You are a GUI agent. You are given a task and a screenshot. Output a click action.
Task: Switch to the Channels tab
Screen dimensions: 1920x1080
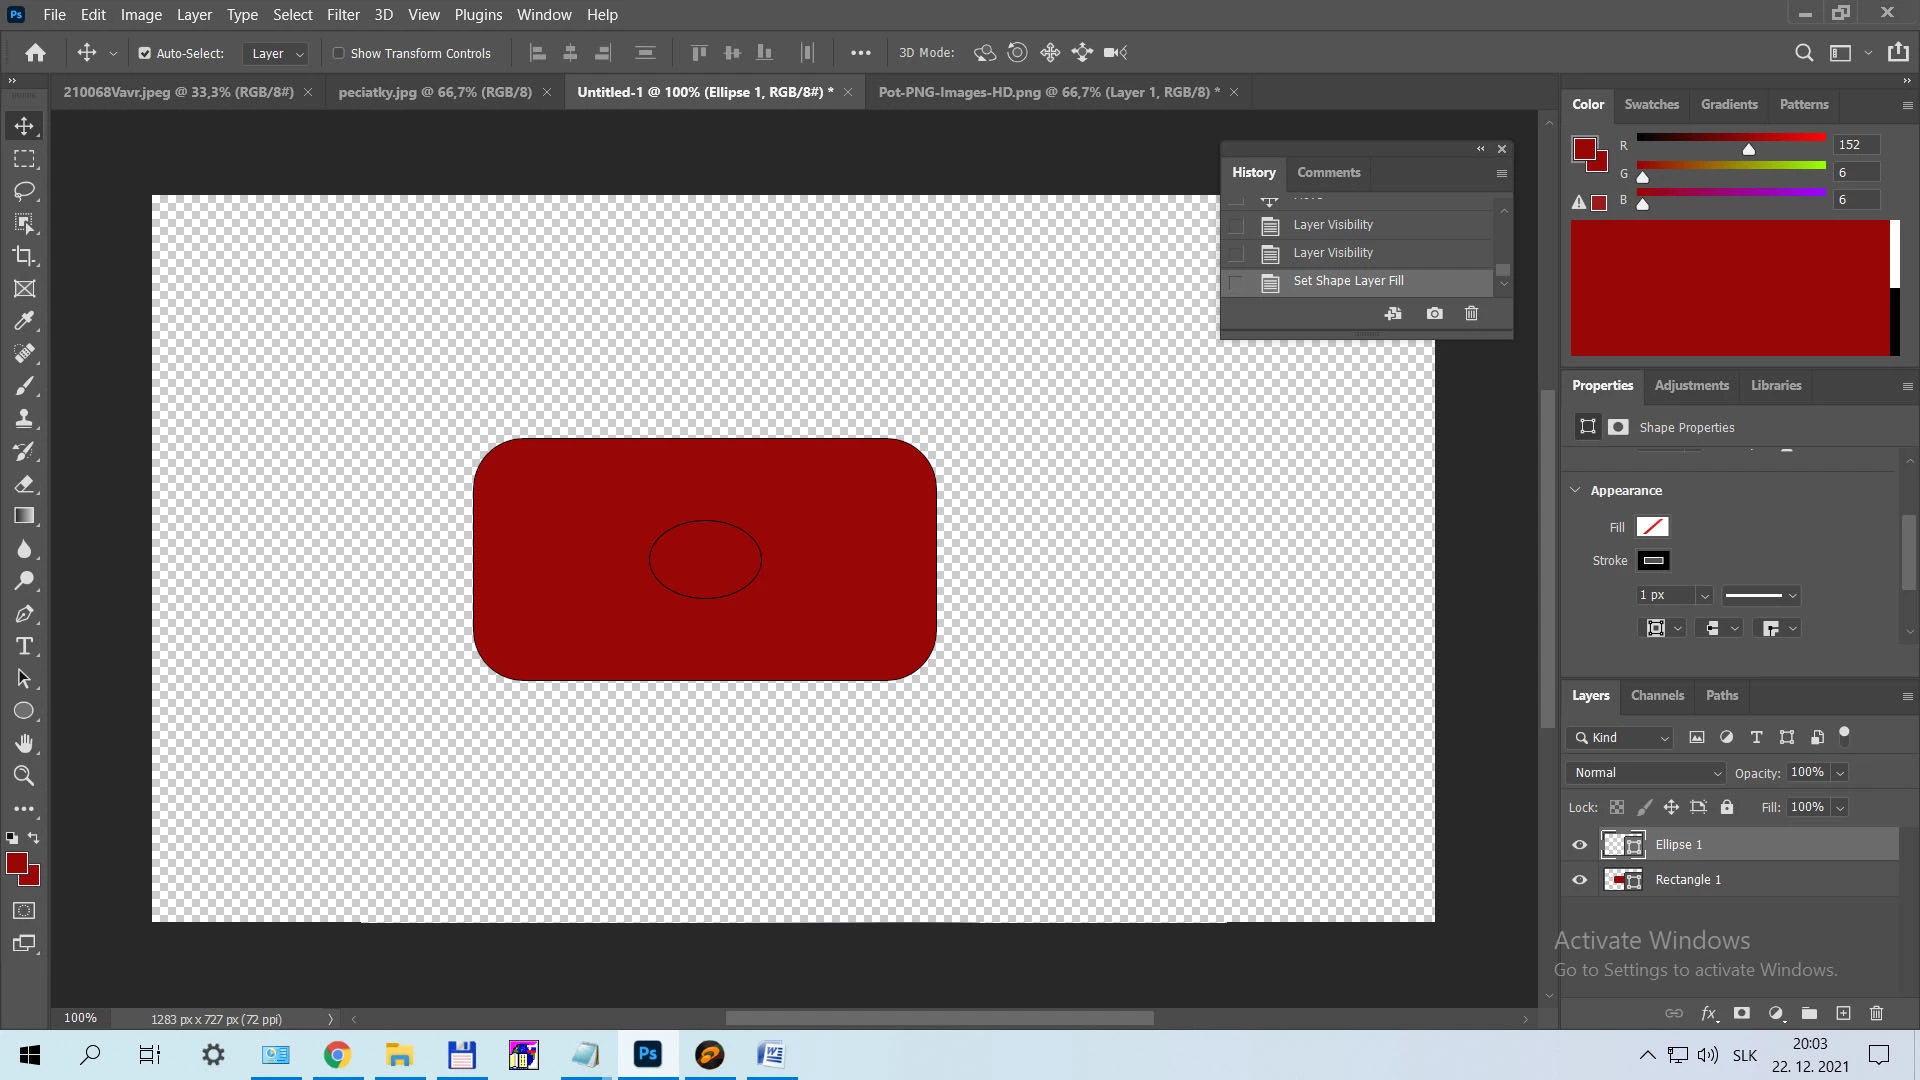[x=1657, y=696]
